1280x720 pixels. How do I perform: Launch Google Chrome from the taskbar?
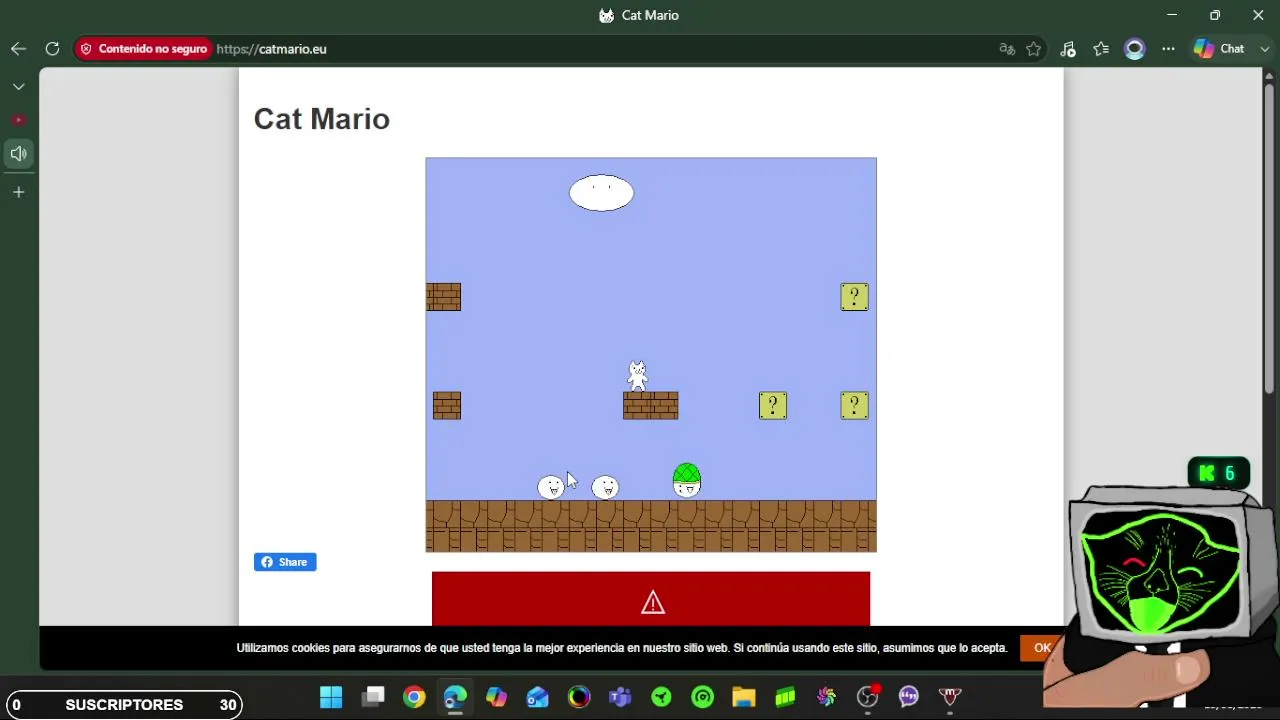point(414,697)
